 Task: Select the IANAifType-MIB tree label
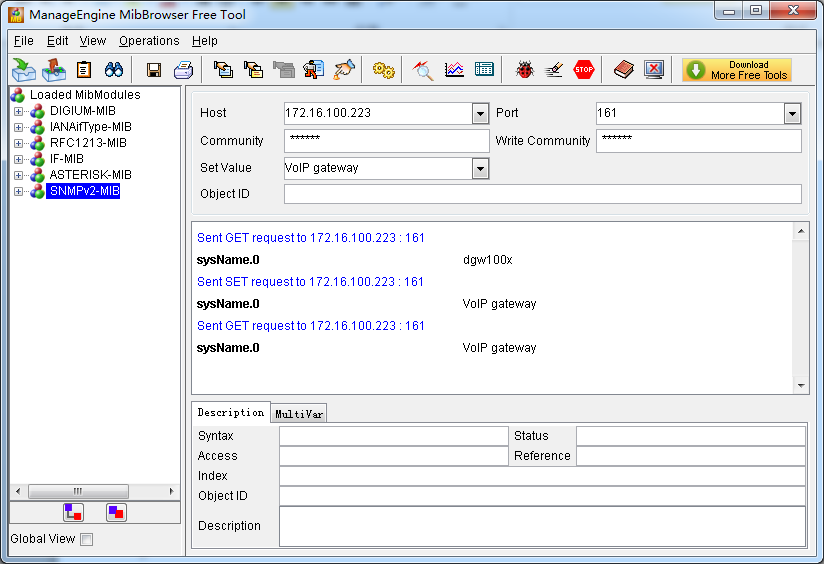[90, 127]
